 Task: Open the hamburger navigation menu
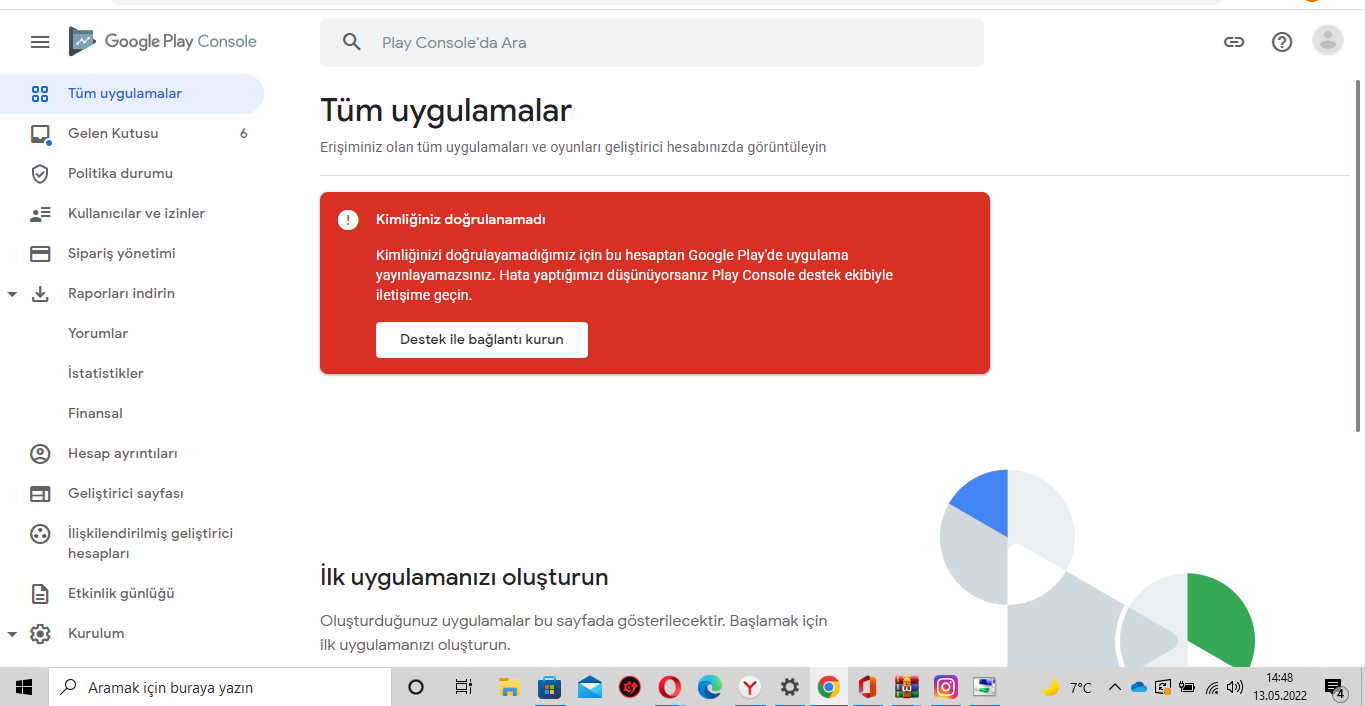[x=40, y=42]
